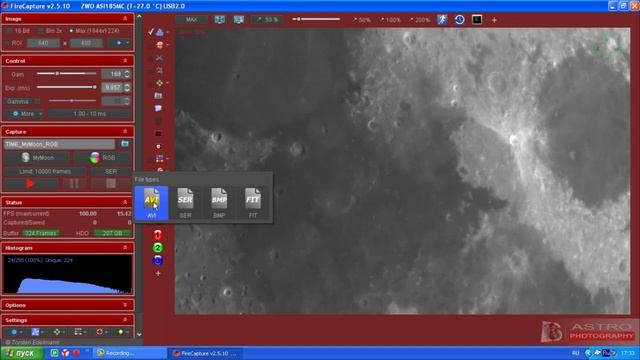Click the blue circle icon in the Settings row
The width and height of the screenshot is (640, 360).
click(x=14, y=332)
